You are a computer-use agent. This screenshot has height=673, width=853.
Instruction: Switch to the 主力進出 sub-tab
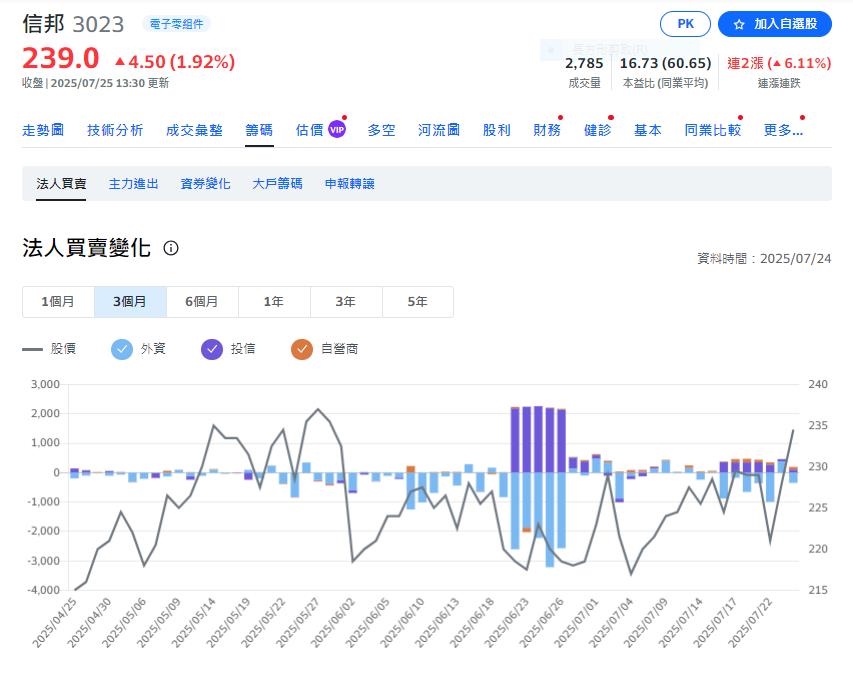tap(133, 184)
